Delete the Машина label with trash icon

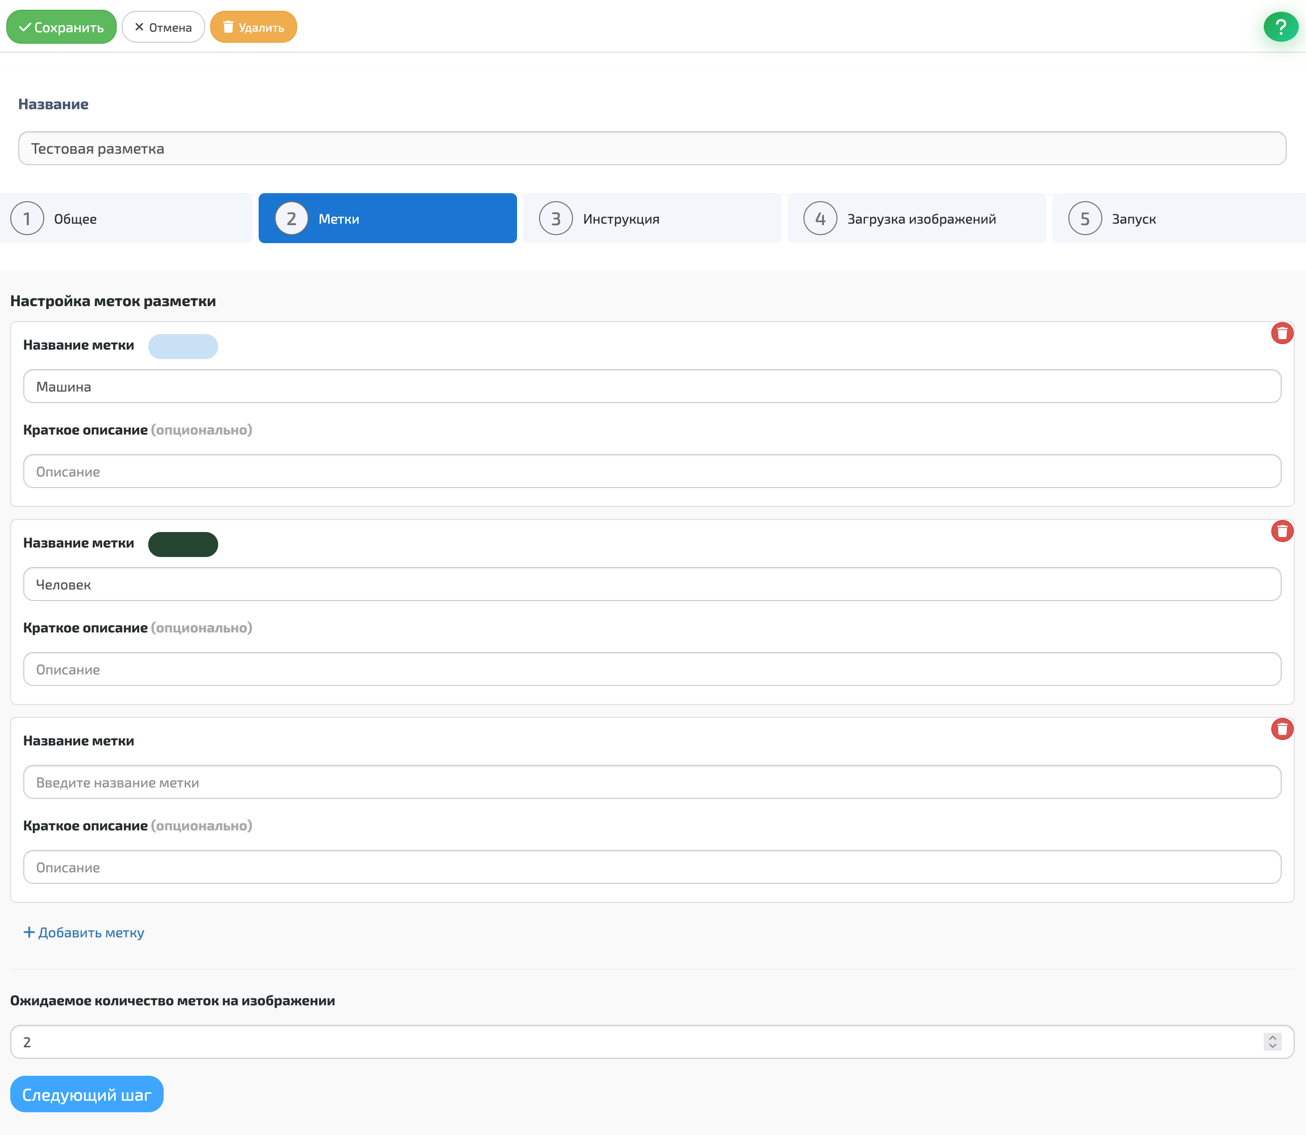pyautogui.click(x=1281, y=333)
